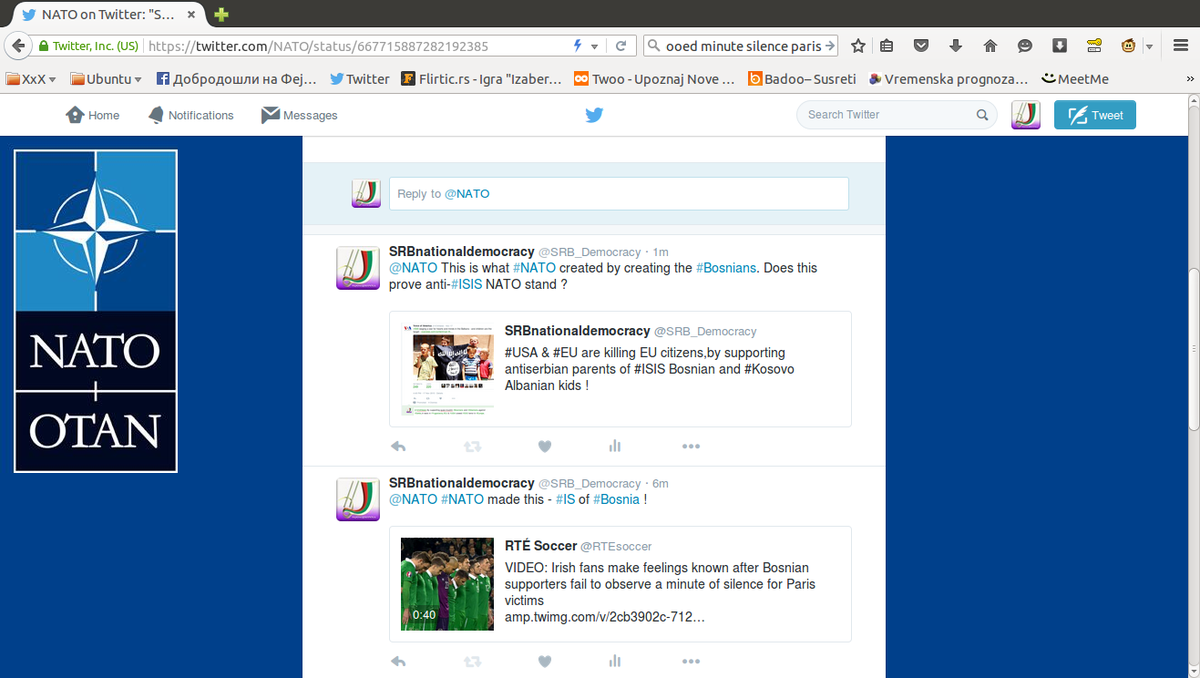Click the browser search box

742,46
